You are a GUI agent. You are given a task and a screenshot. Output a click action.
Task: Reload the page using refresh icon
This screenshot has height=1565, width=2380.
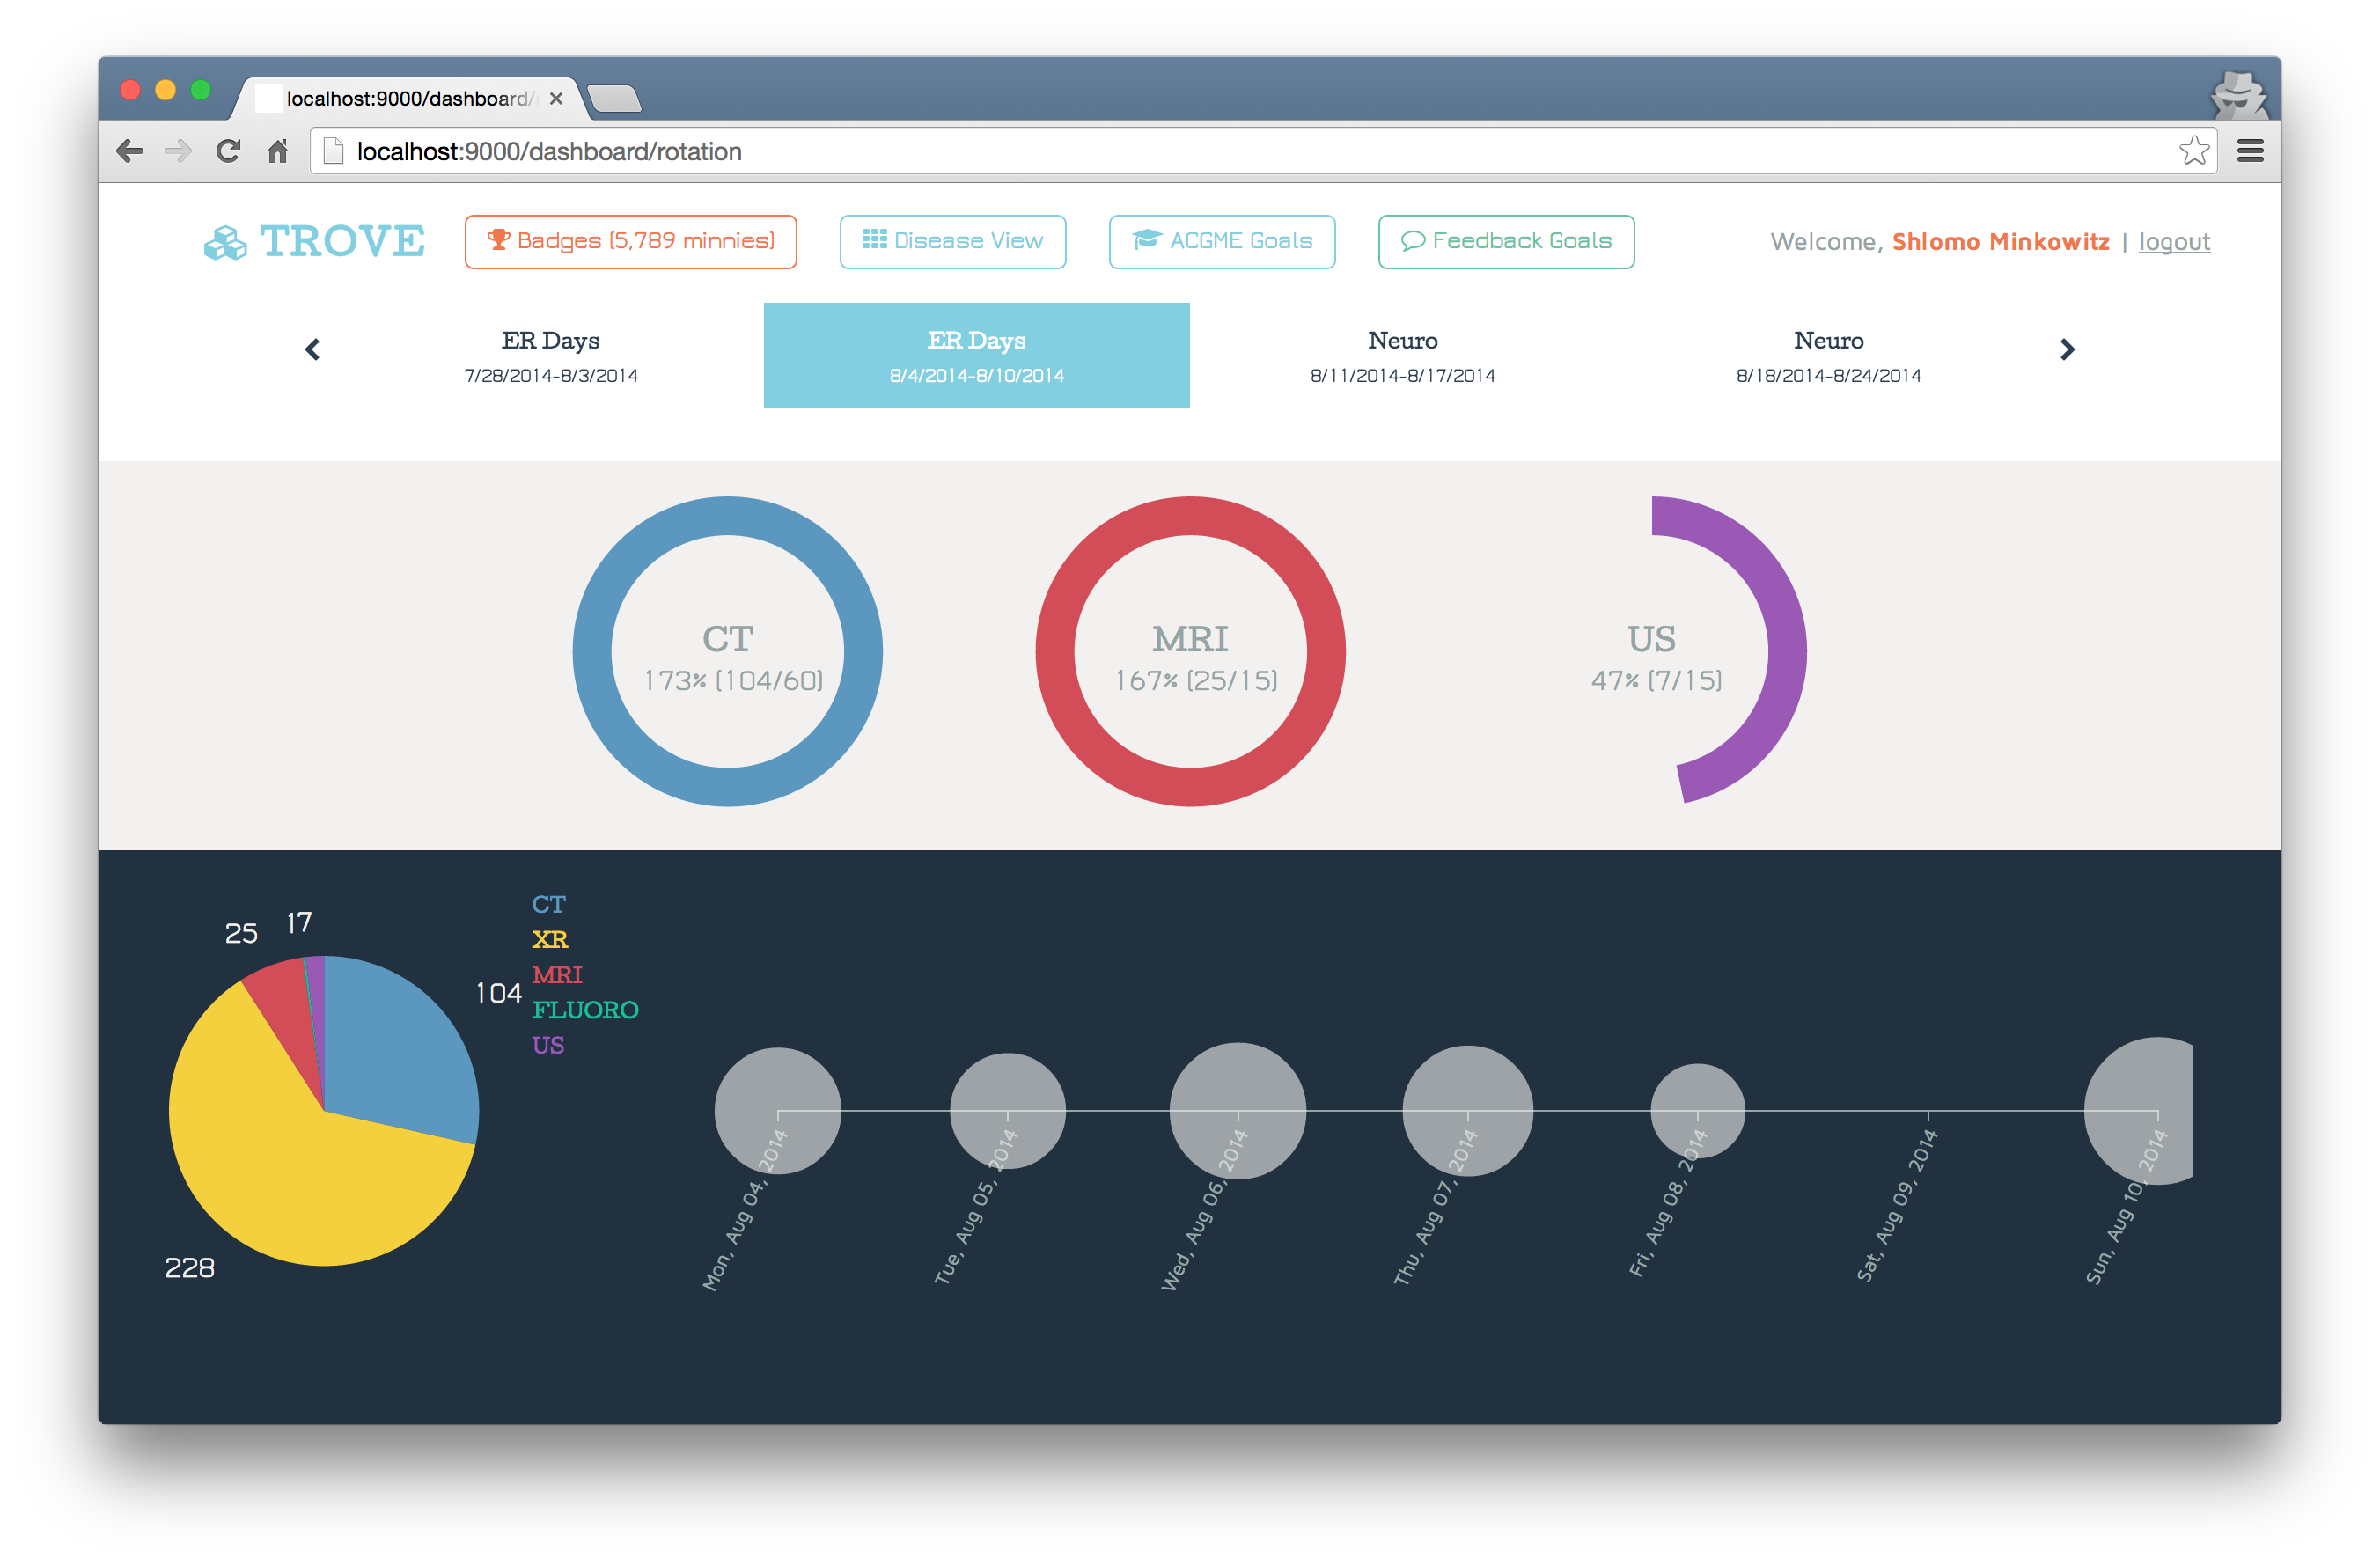pyautogui.click(x=228, y=151)
